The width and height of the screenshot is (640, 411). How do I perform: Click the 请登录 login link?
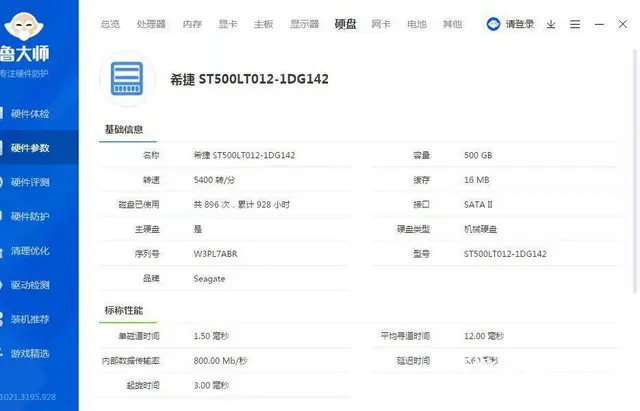520,24
